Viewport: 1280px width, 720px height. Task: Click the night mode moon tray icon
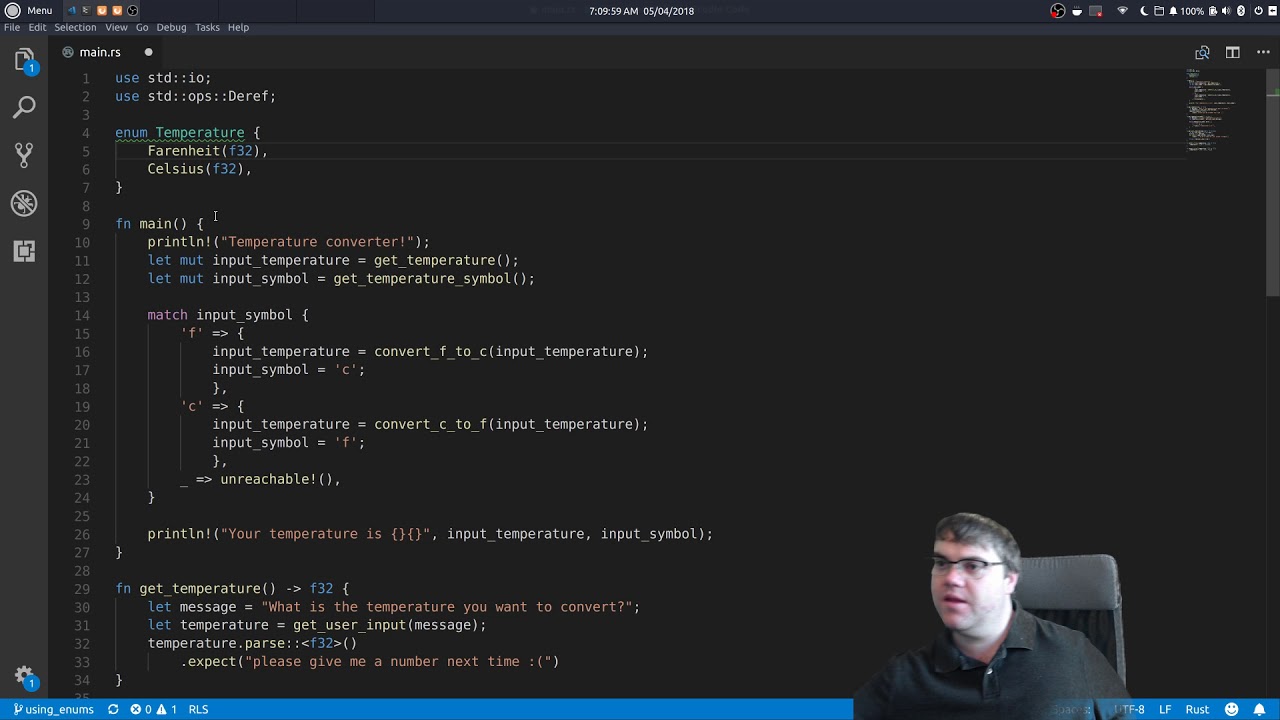pos(1143,11)
